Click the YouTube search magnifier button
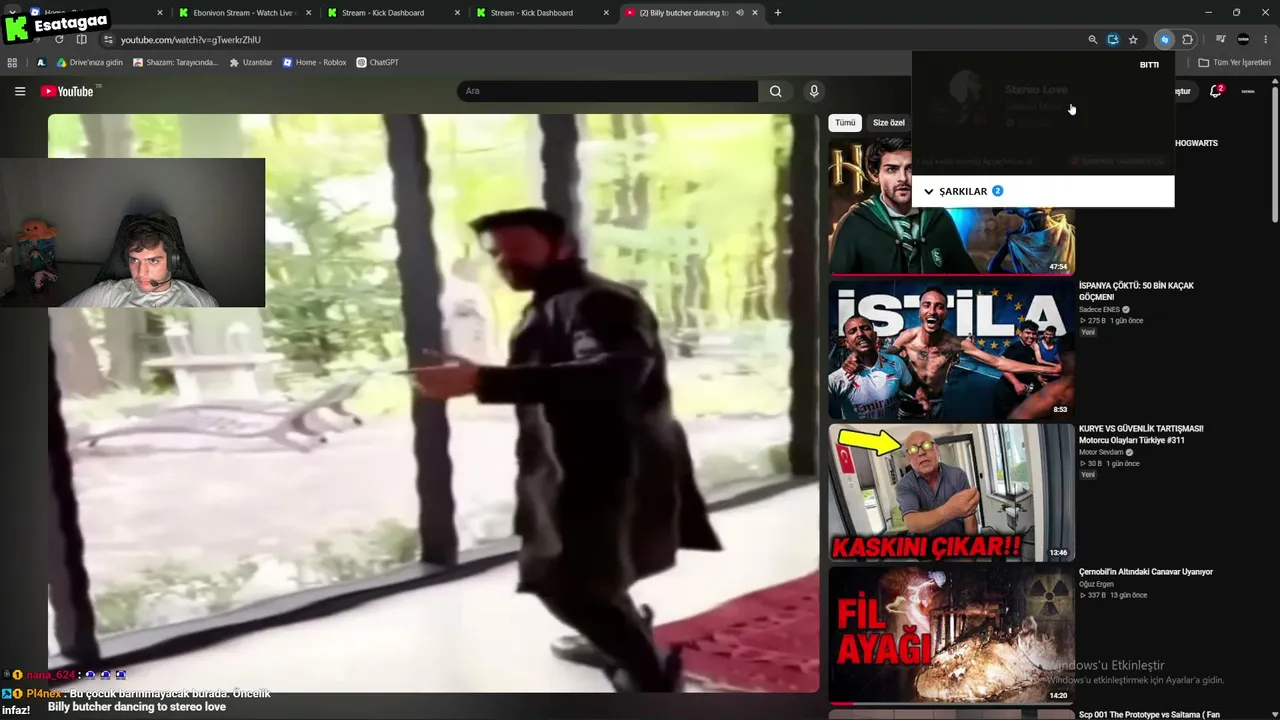1280x720 pixels. (775, 91)
